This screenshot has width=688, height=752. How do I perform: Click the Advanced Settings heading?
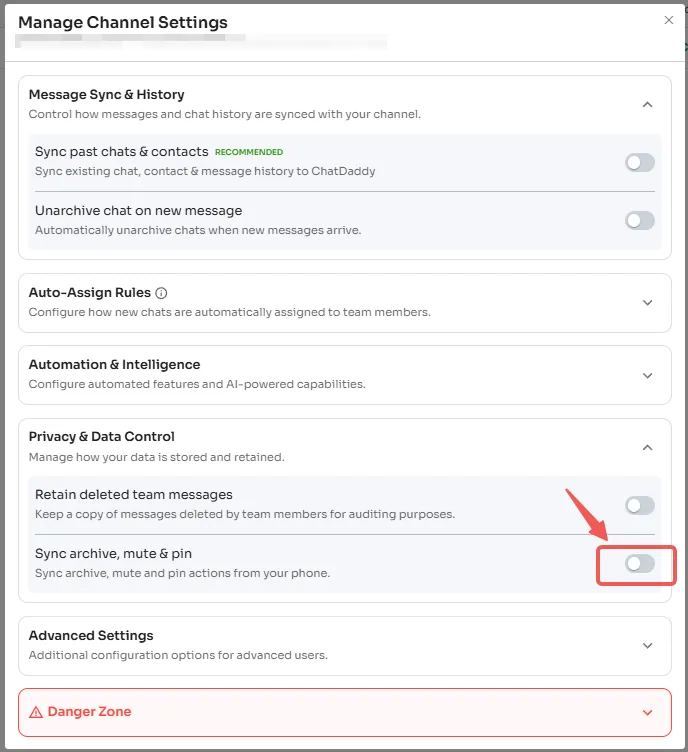[x=91, y=636]
